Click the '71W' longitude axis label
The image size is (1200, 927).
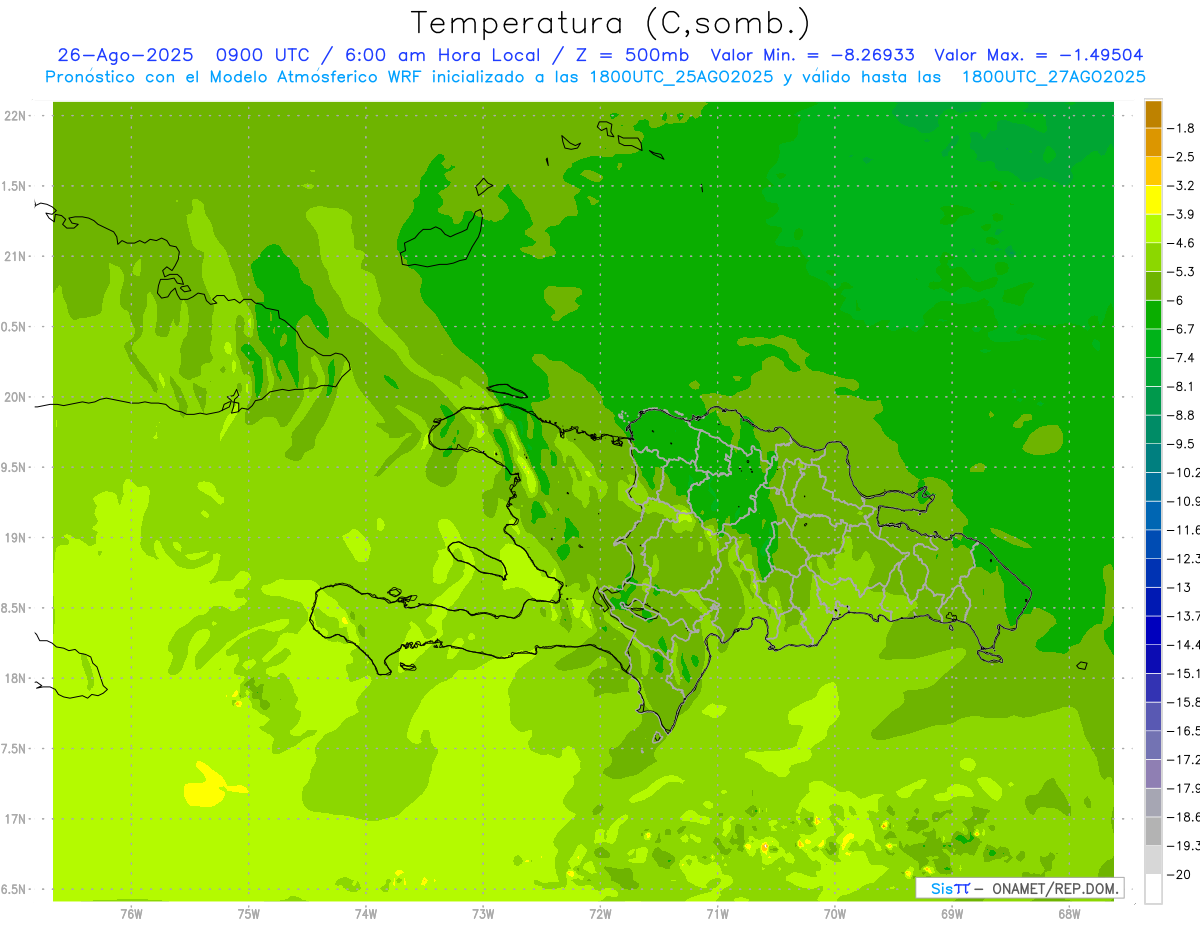(717, 913)
